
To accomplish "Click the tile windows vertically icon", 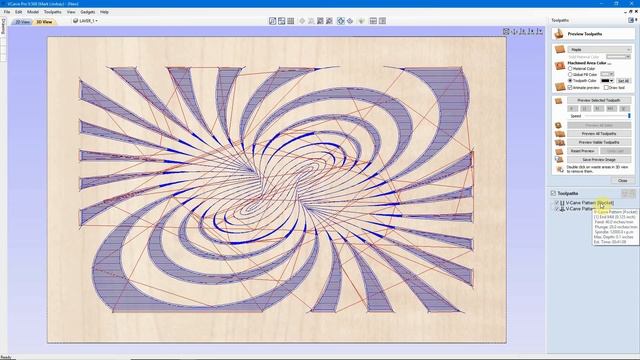I will pos(382,21).
